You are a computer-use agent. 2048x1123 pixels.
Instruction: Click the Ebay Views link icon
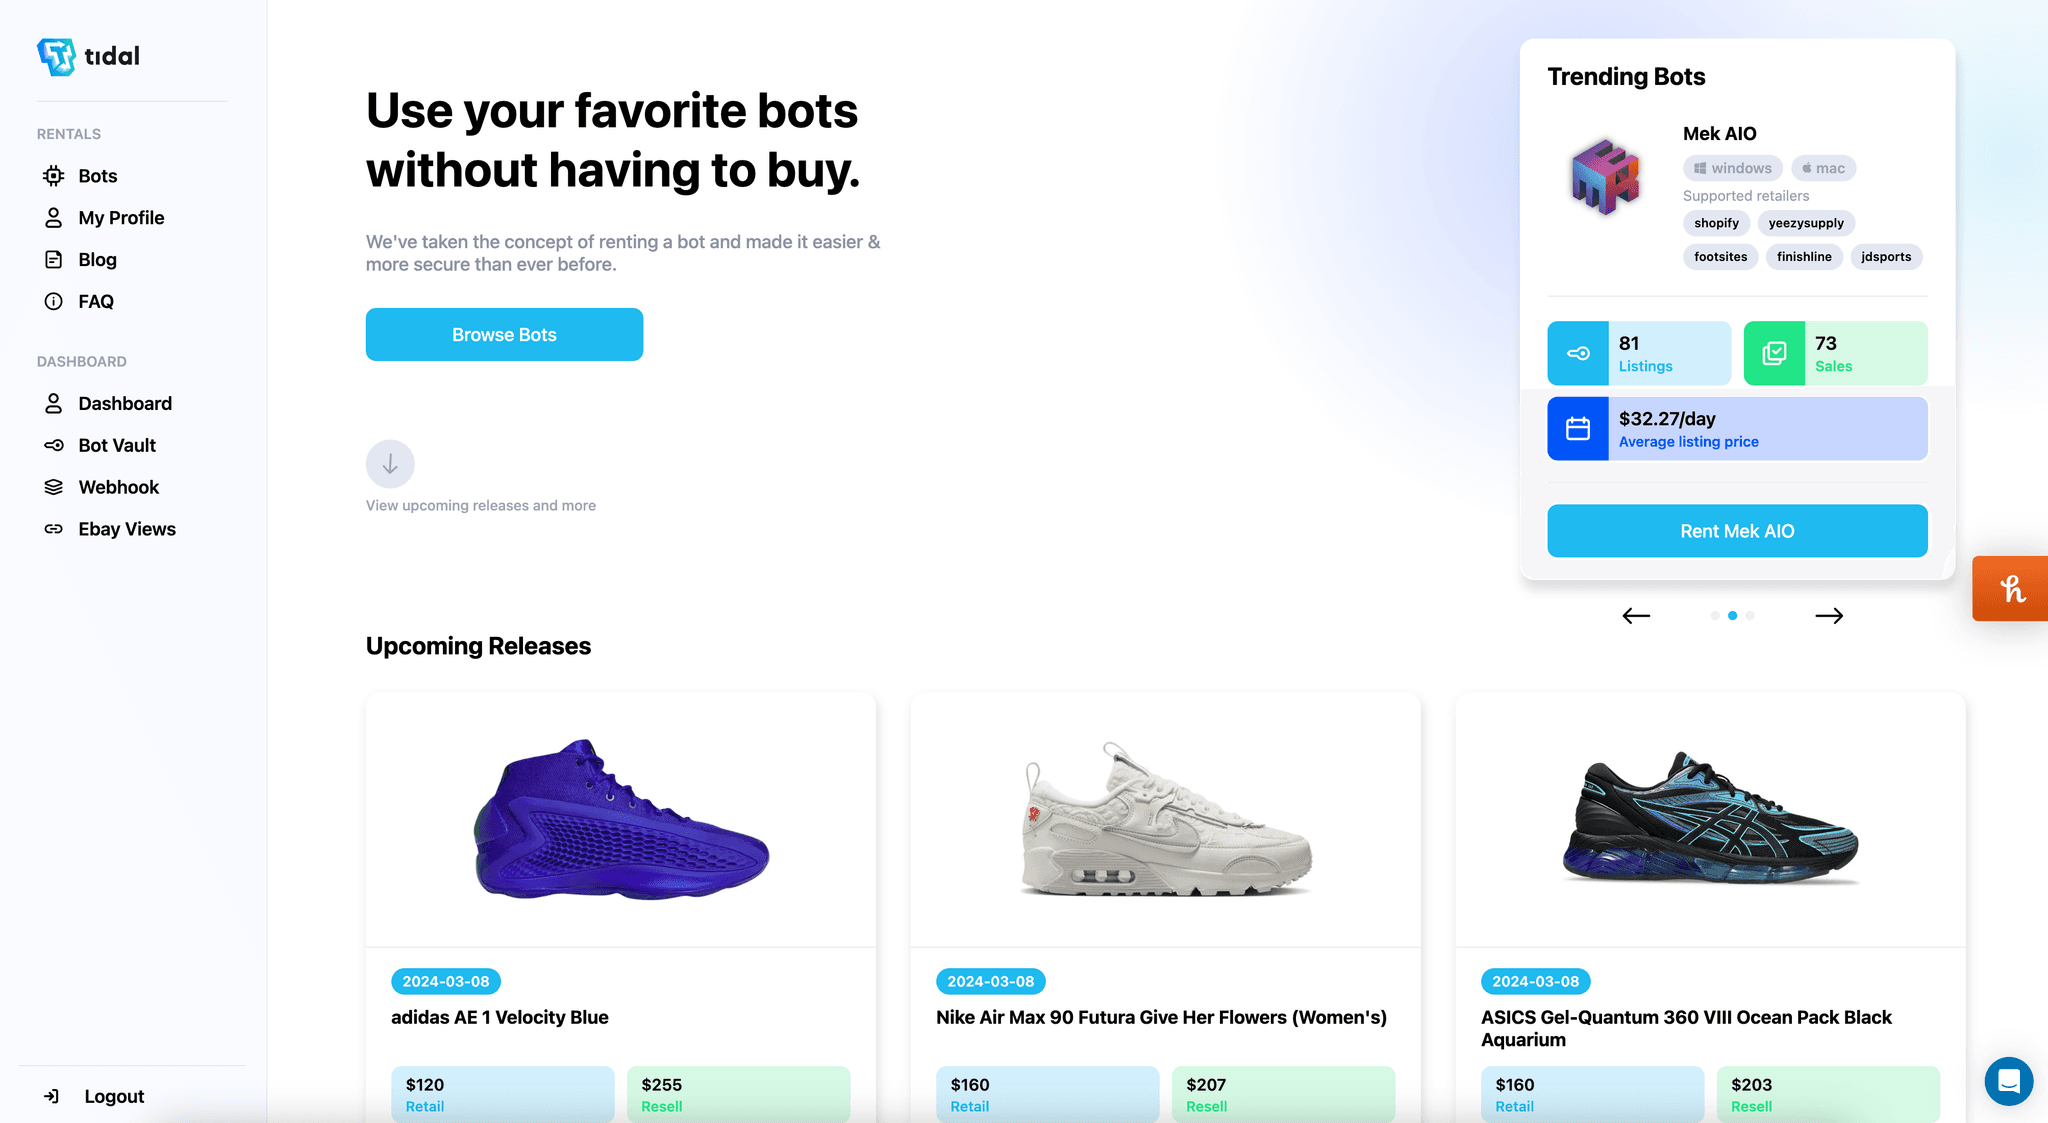(54, 529)
